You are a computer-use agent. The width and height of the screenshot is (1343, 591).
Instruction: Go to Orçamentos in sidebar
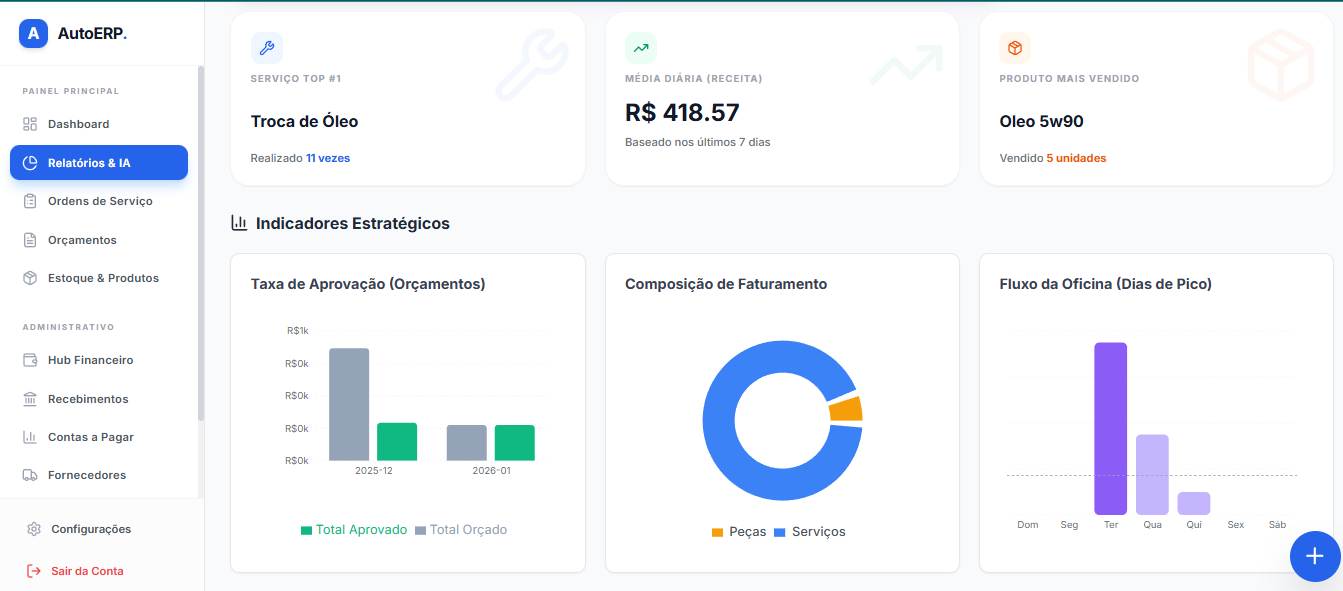(x=82, y=240)
